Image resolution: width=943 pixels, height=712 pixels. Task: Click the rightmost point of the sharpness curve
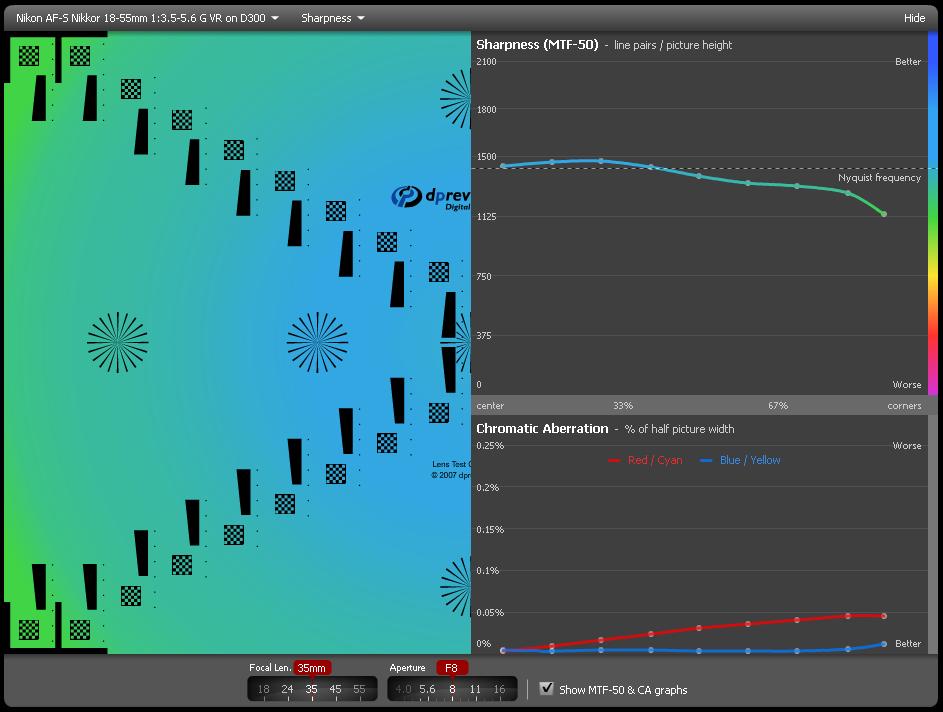[x=883, y=214]
